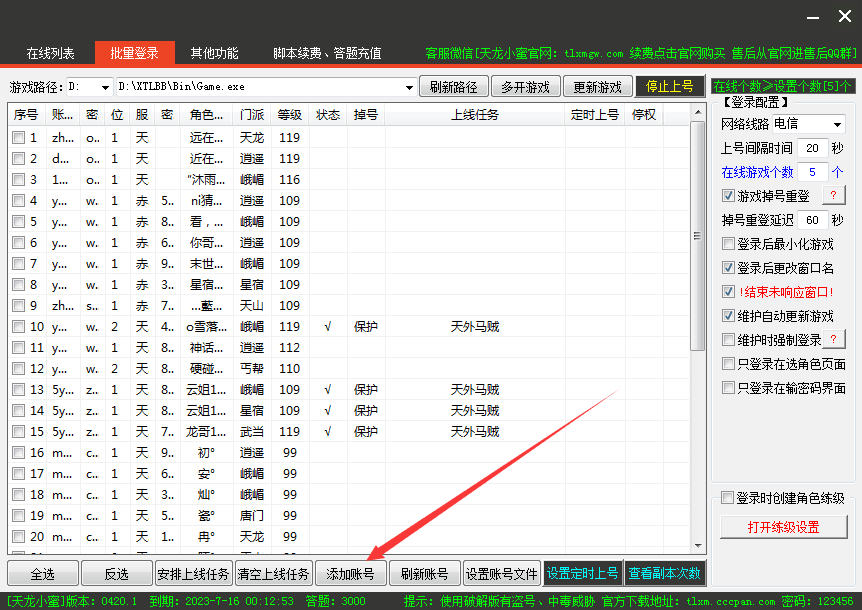Screen dimensions: 862x610
Task: Select the 丐帮 cell in row 12
Action: (252, 369)
